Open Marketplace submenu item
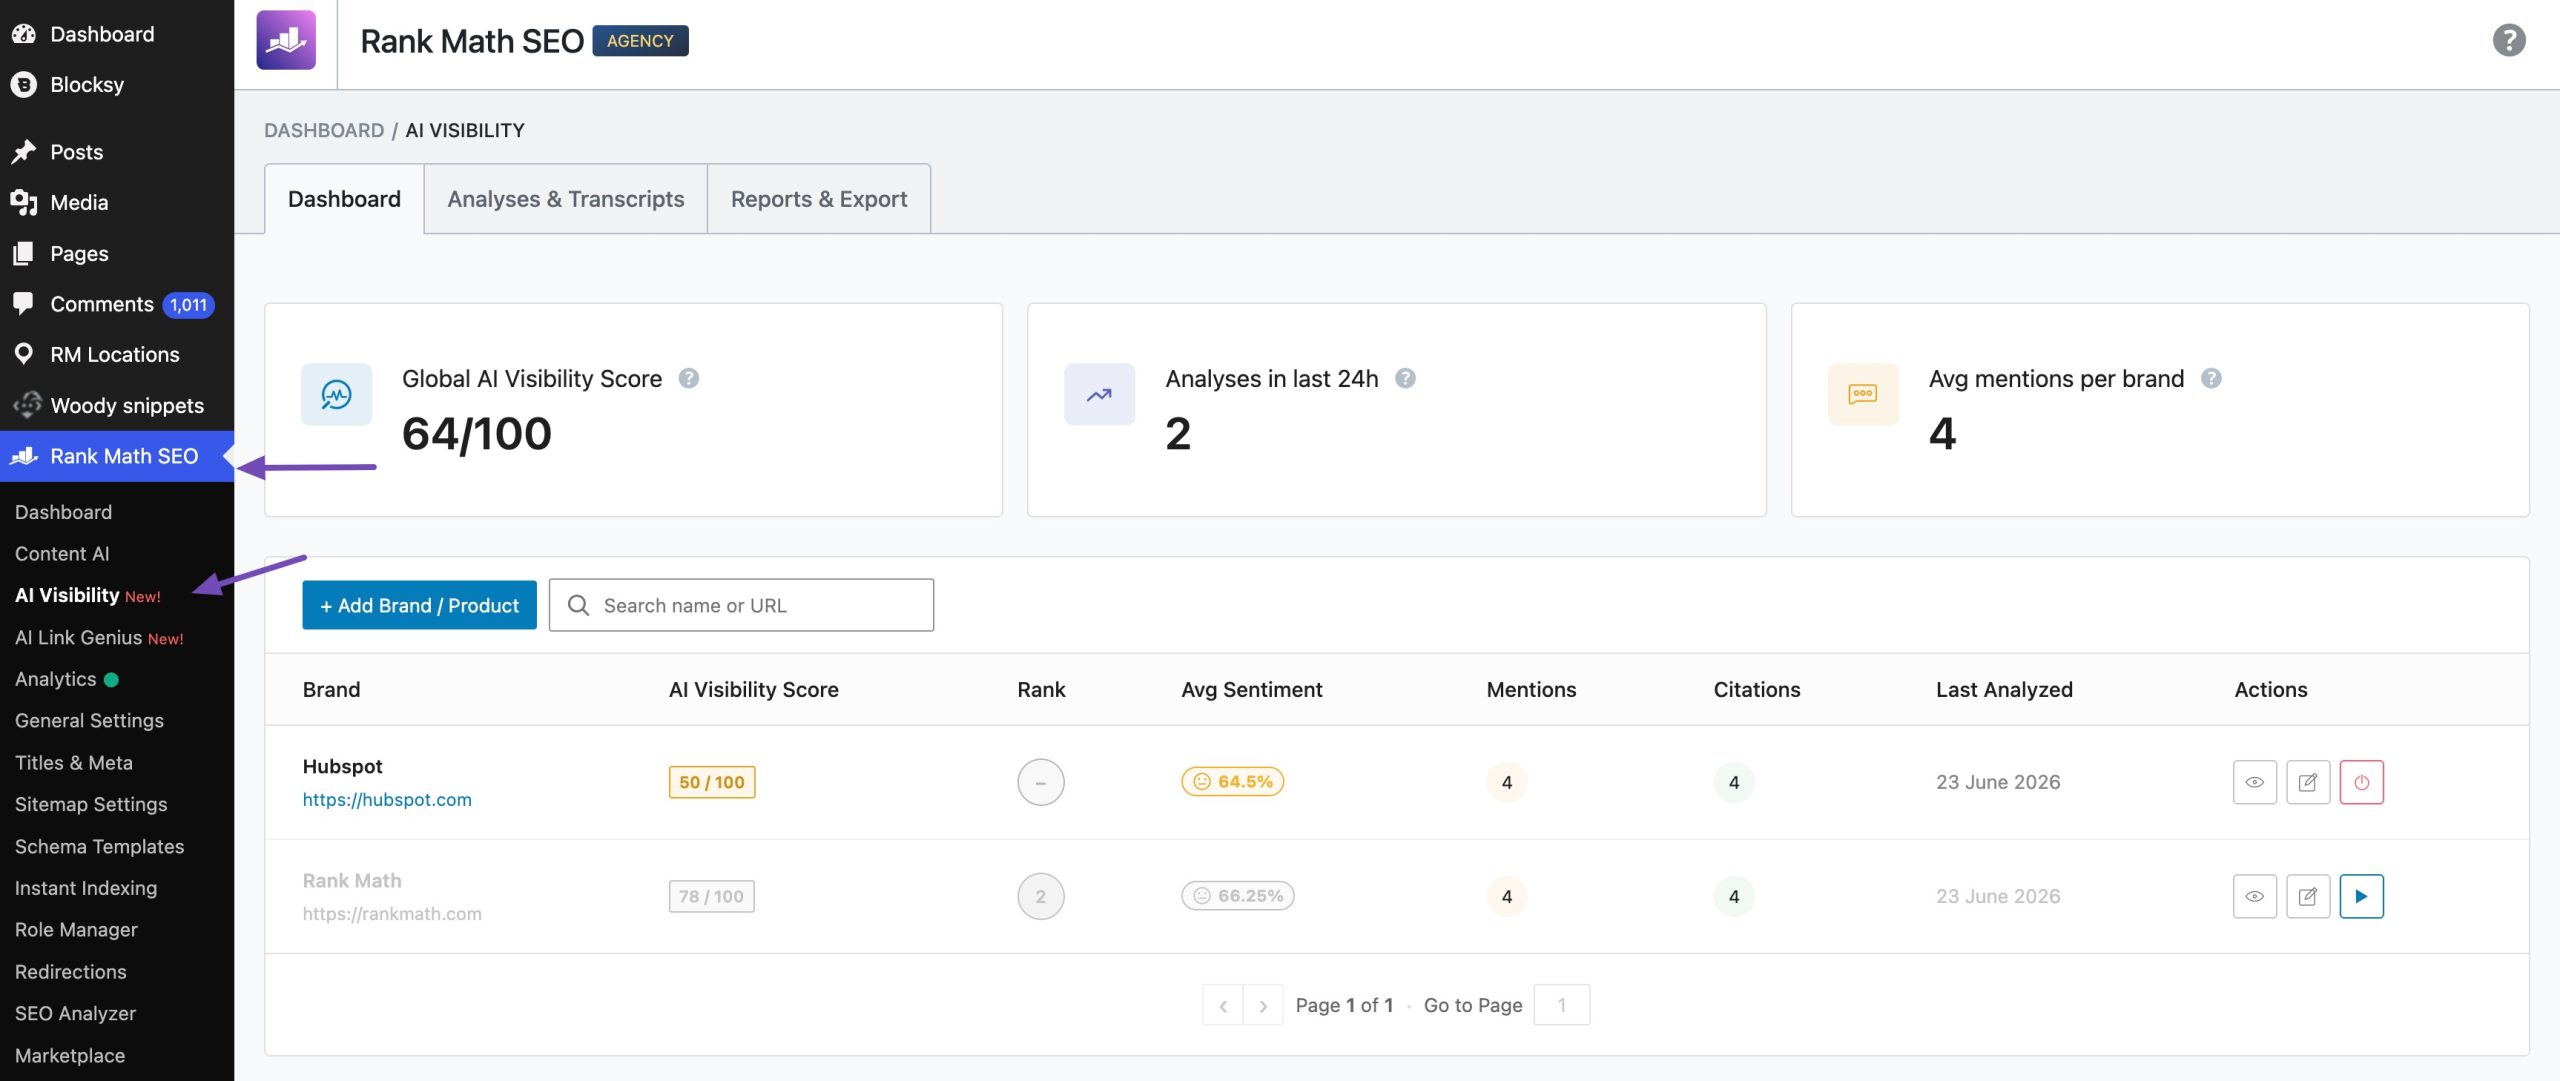This screenshot has width=2560, height=1081. coord(70,1055)
